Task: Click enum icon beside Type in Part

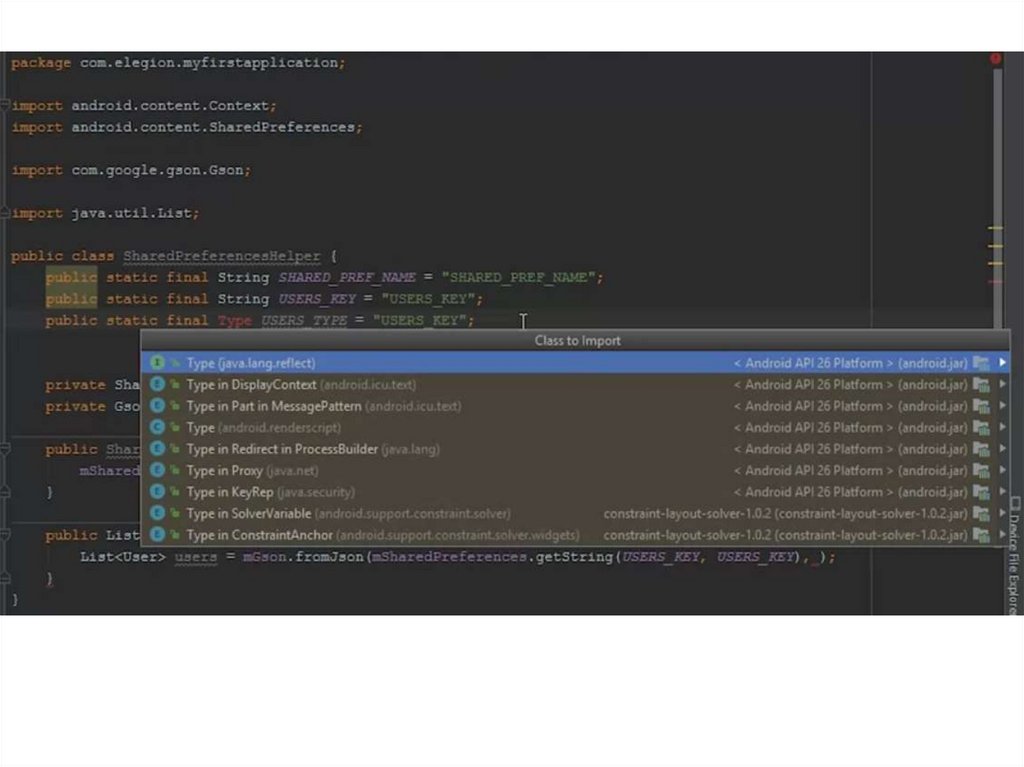Action: [x=157, y=406]
